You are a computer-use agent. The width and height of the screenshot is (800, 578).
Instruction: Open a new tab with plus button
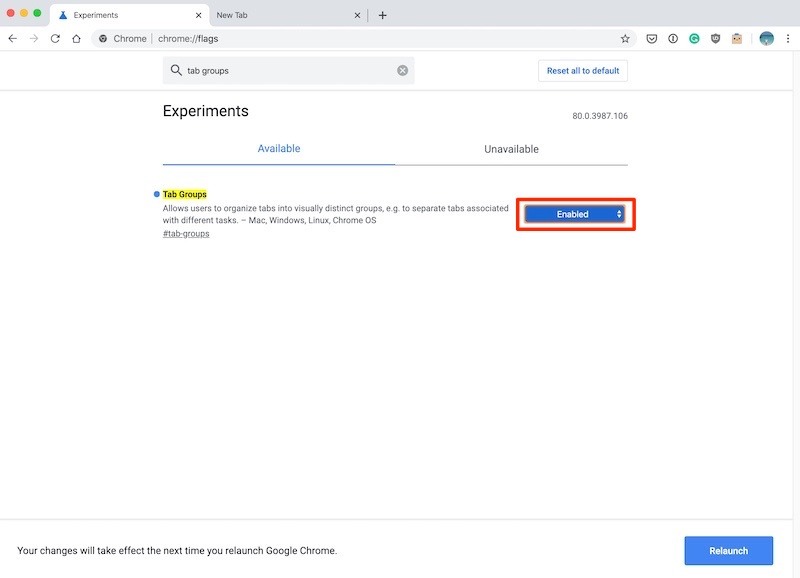click(383, 15)
